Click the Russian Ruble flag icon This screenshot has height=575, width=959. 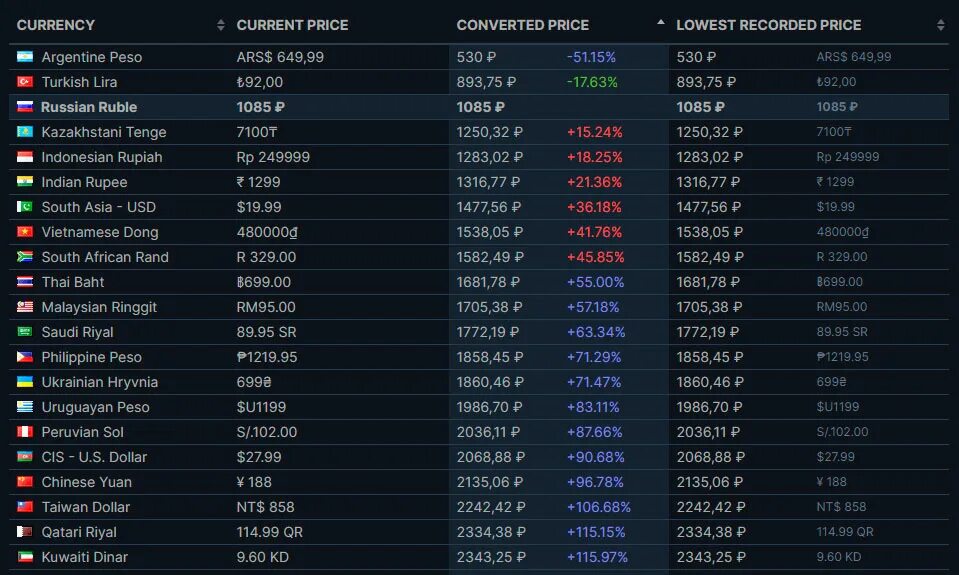coord(24,107)
